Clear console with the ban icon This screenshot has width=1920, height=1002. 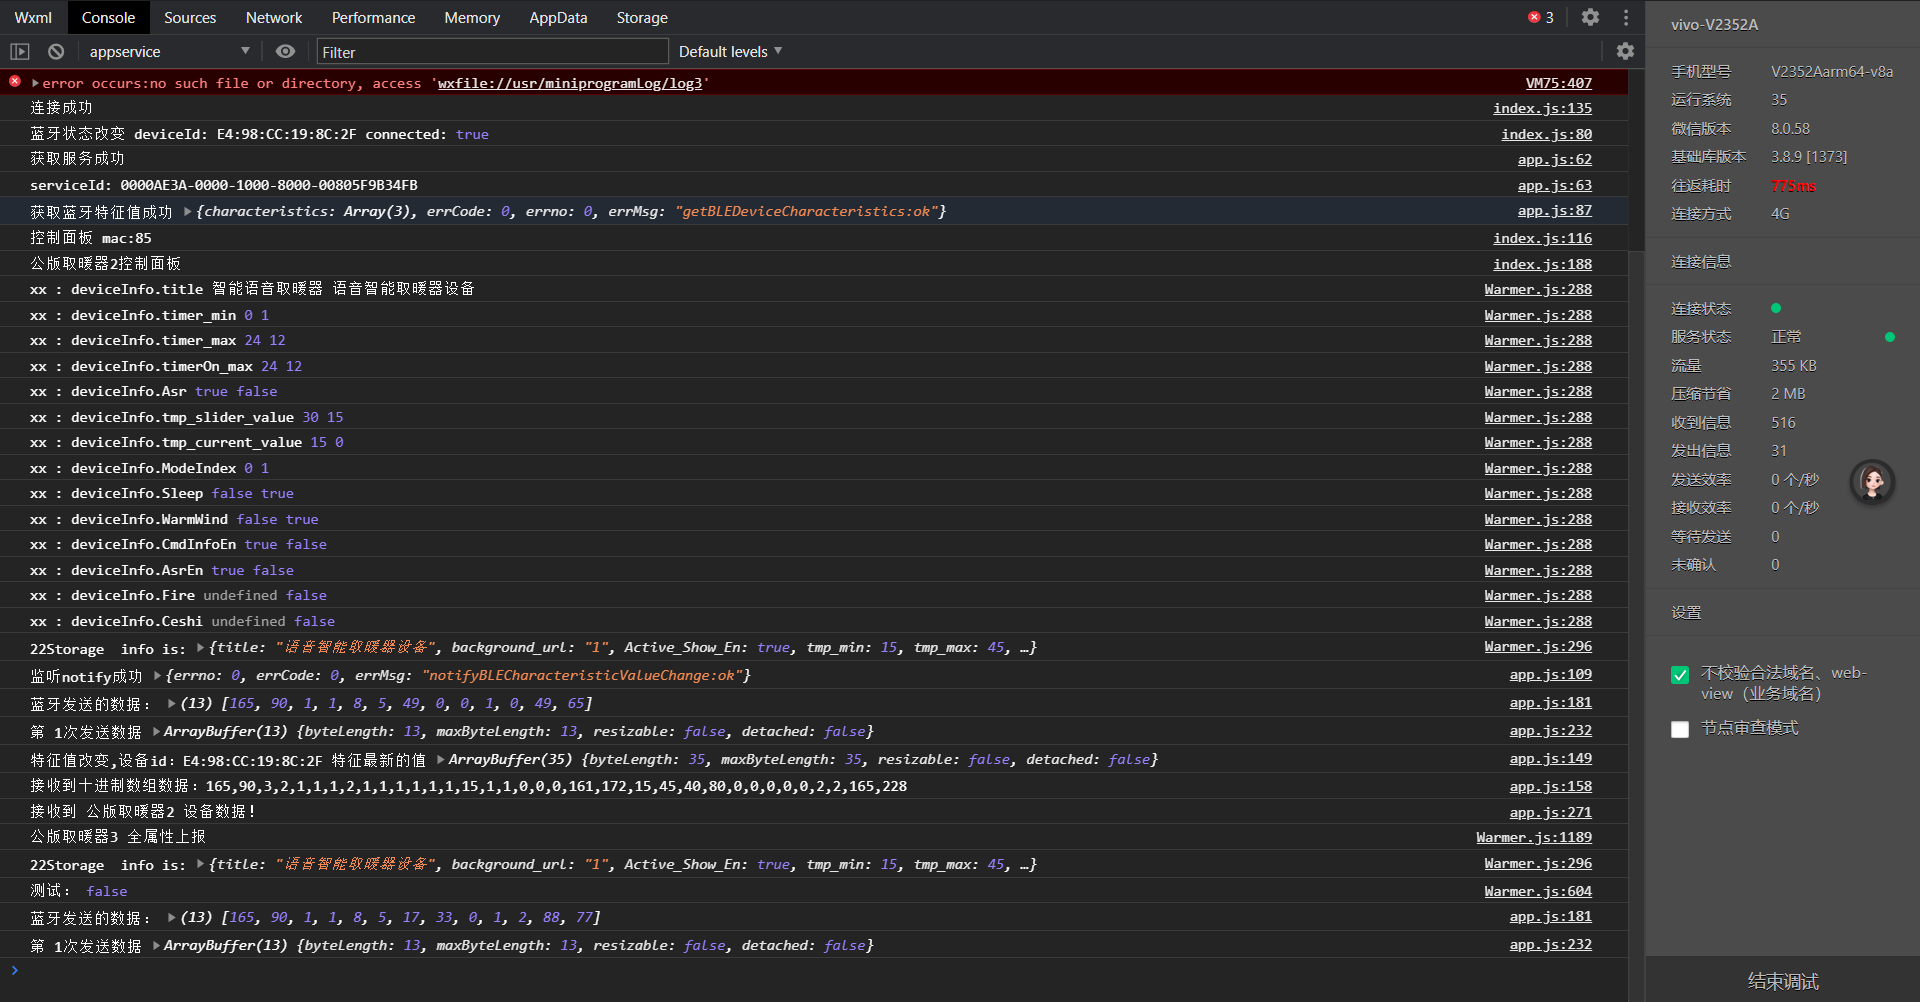[56, 52]
